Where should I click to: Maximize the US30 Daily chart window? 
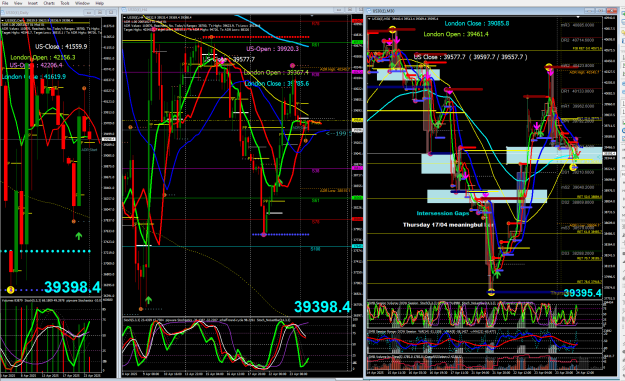(x=100, y=13)
